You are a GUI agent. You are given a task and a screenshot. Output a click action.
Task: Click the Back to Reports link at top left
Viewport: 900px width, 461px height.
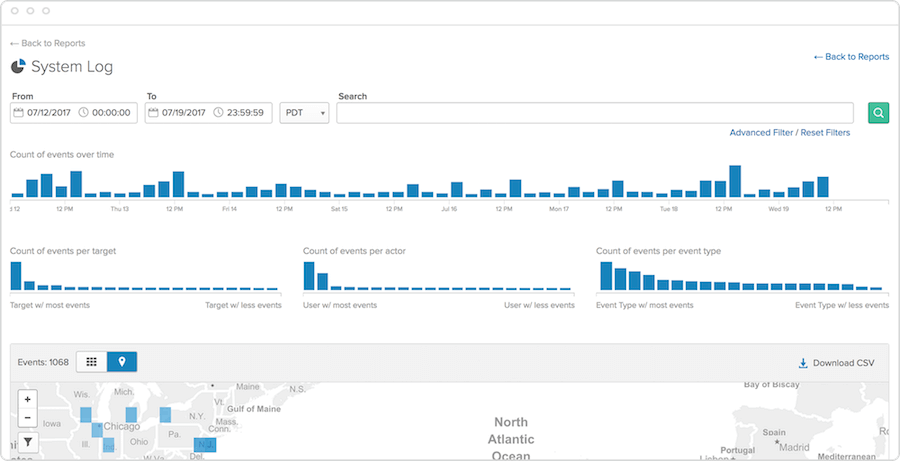(47, 43)
